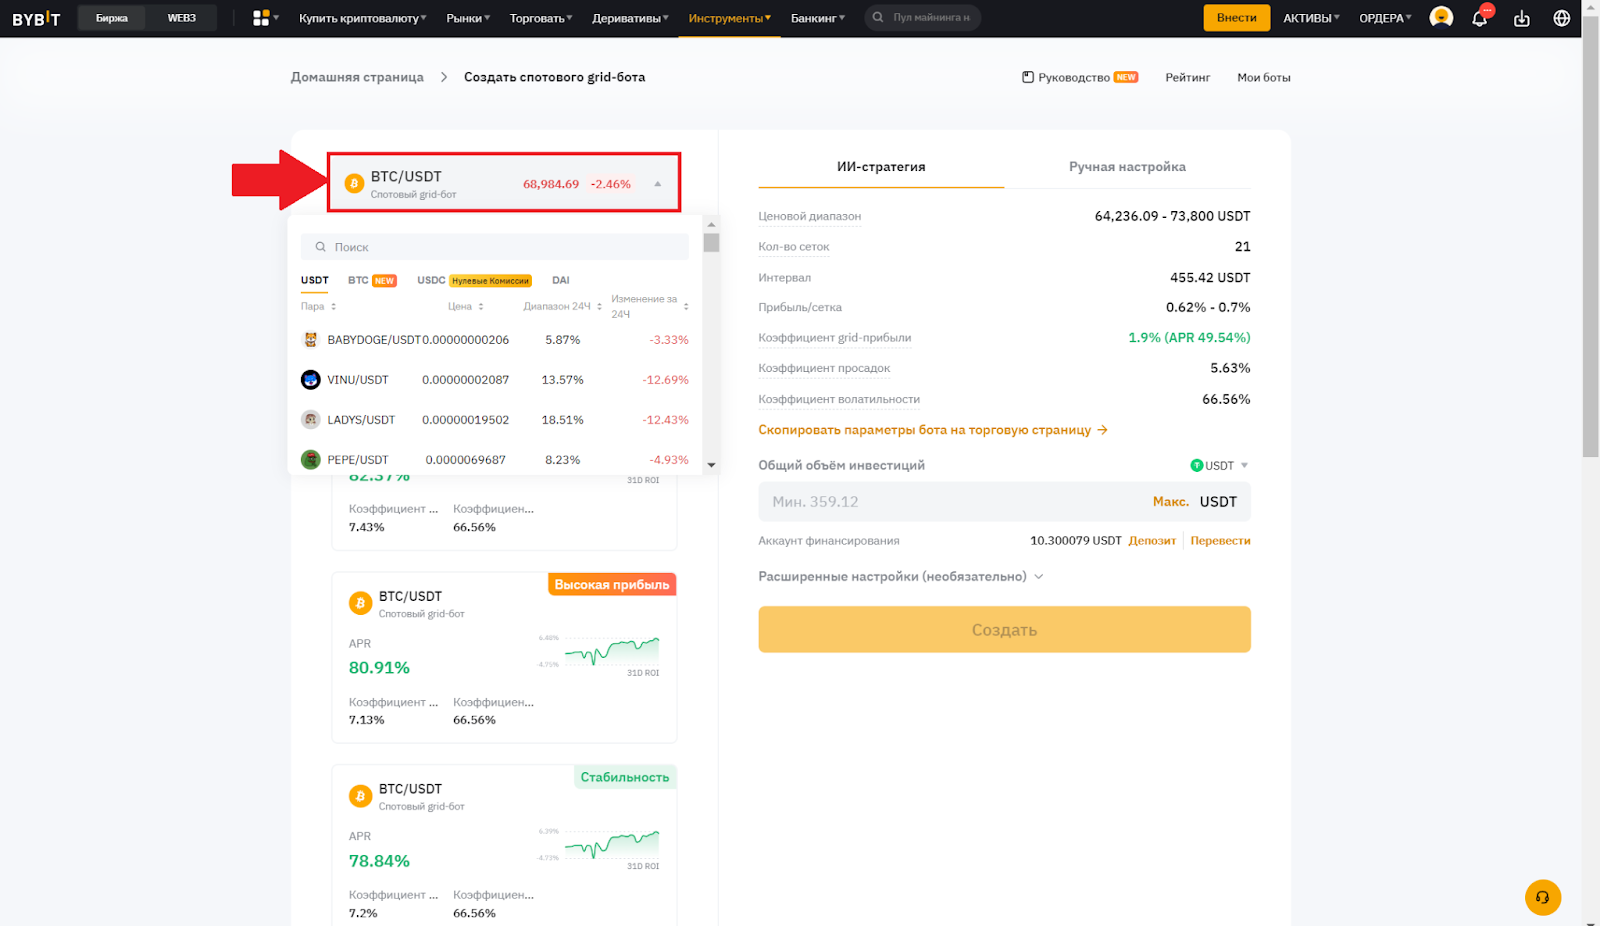Click the Bitcoin icon in High Profit card

[x=360, y=603]
